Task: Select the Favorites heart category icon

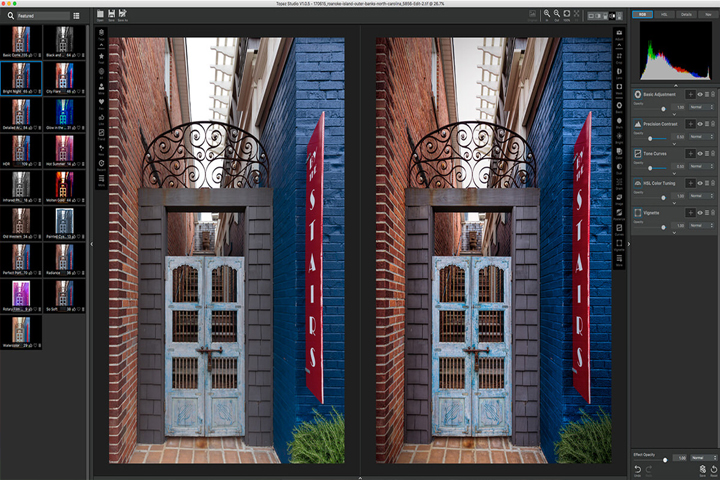Action: [x=101, y=102]
